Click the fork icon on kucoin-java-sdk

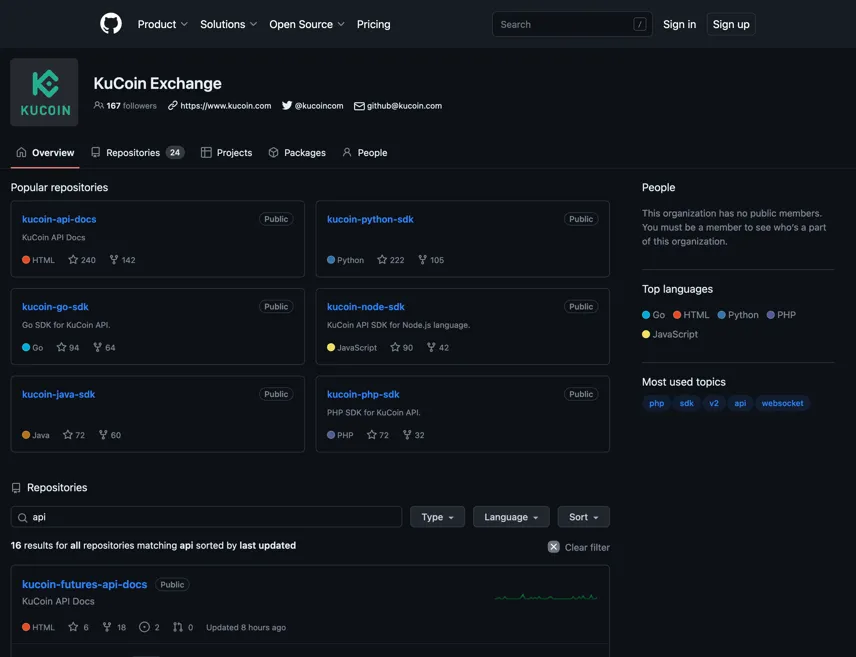103,435
